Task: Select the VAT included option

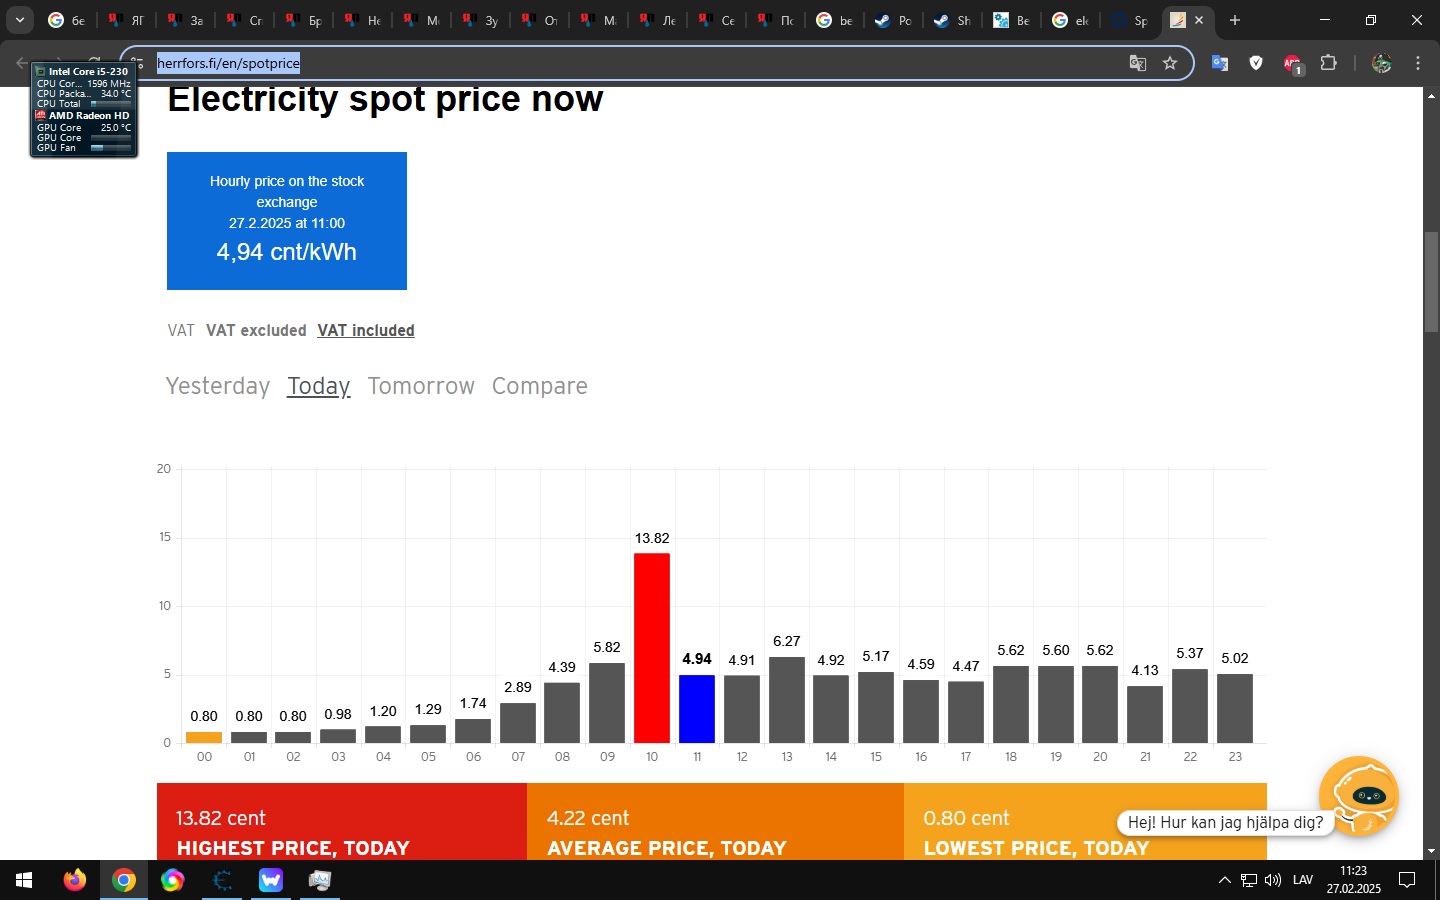Action: click(366, 330)
